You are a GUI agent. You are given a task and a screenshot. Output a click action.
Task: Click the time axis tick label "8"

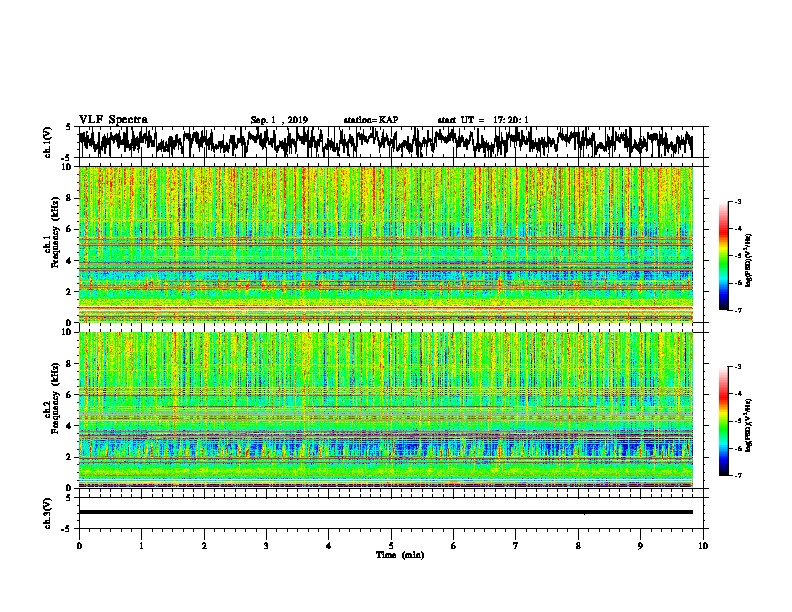click(x=578, y=545)
